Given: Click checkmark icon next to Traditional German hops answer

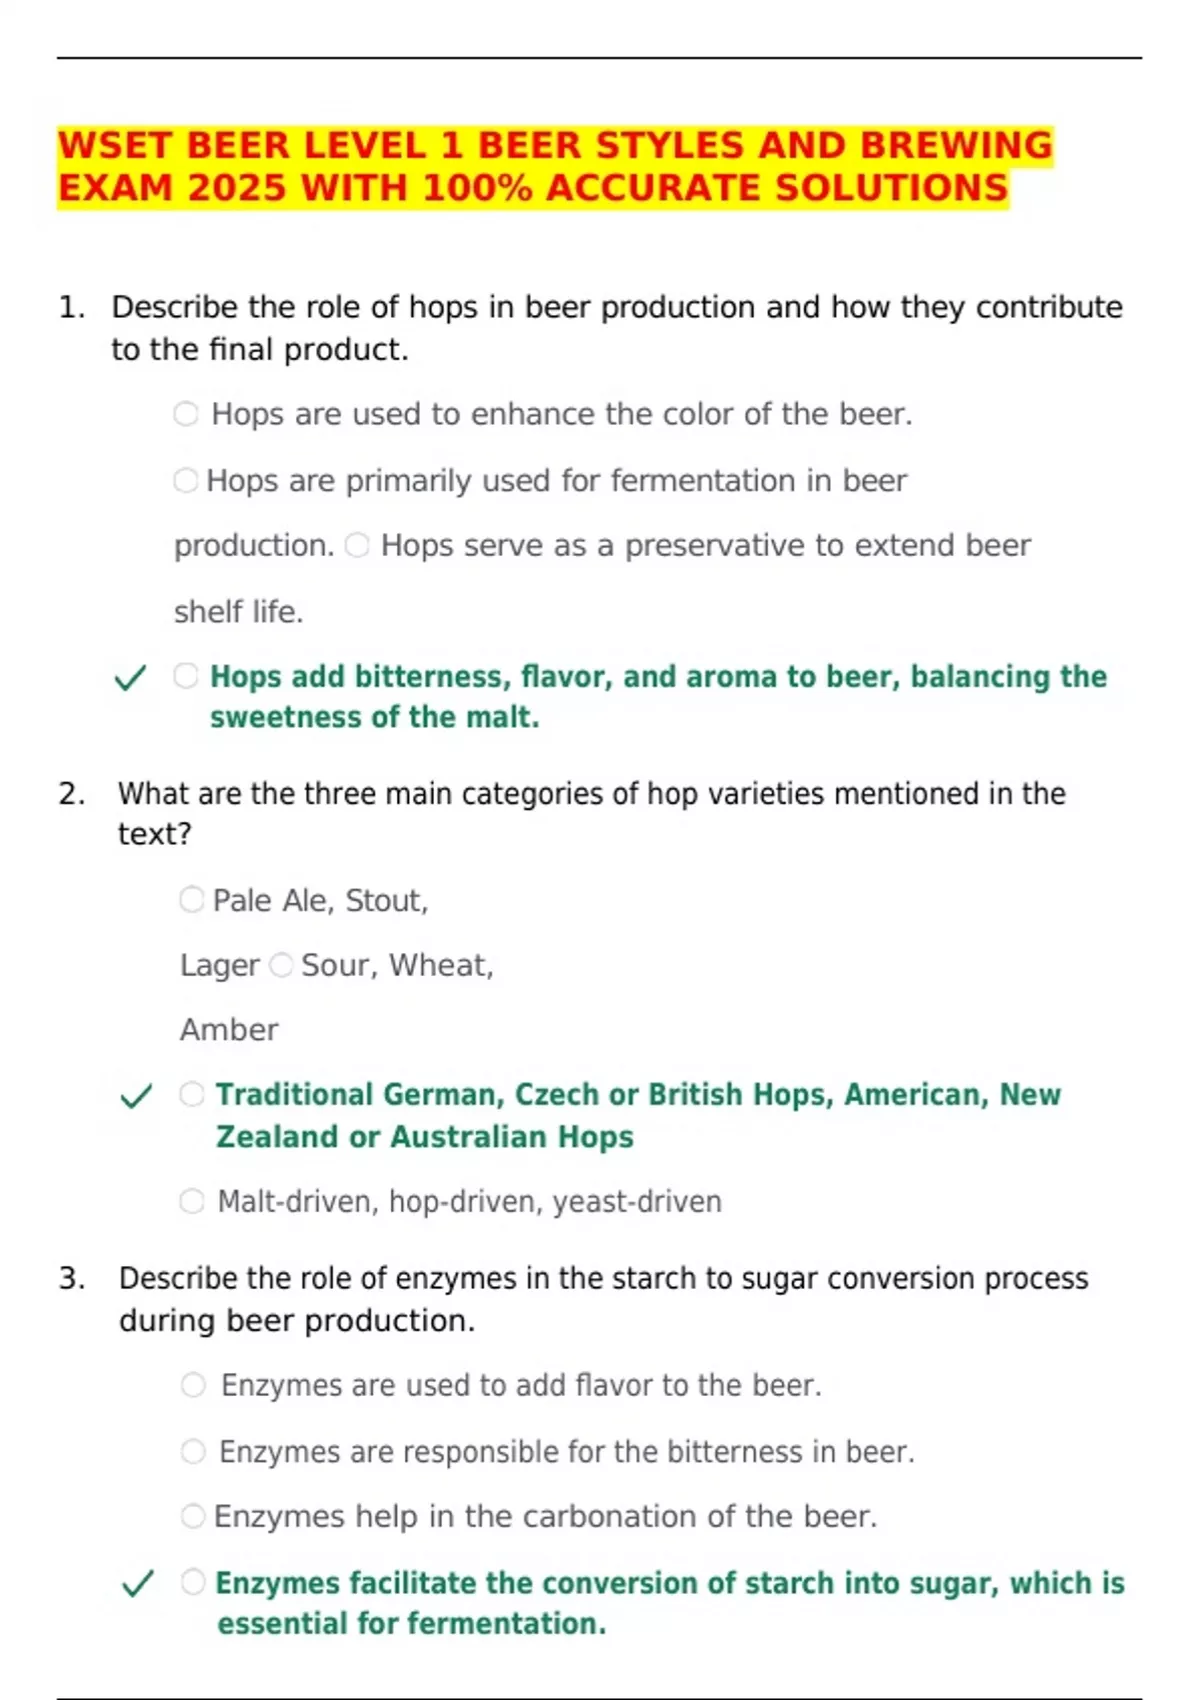Looking at the screenshot, I should click(x=136, y=1097).
